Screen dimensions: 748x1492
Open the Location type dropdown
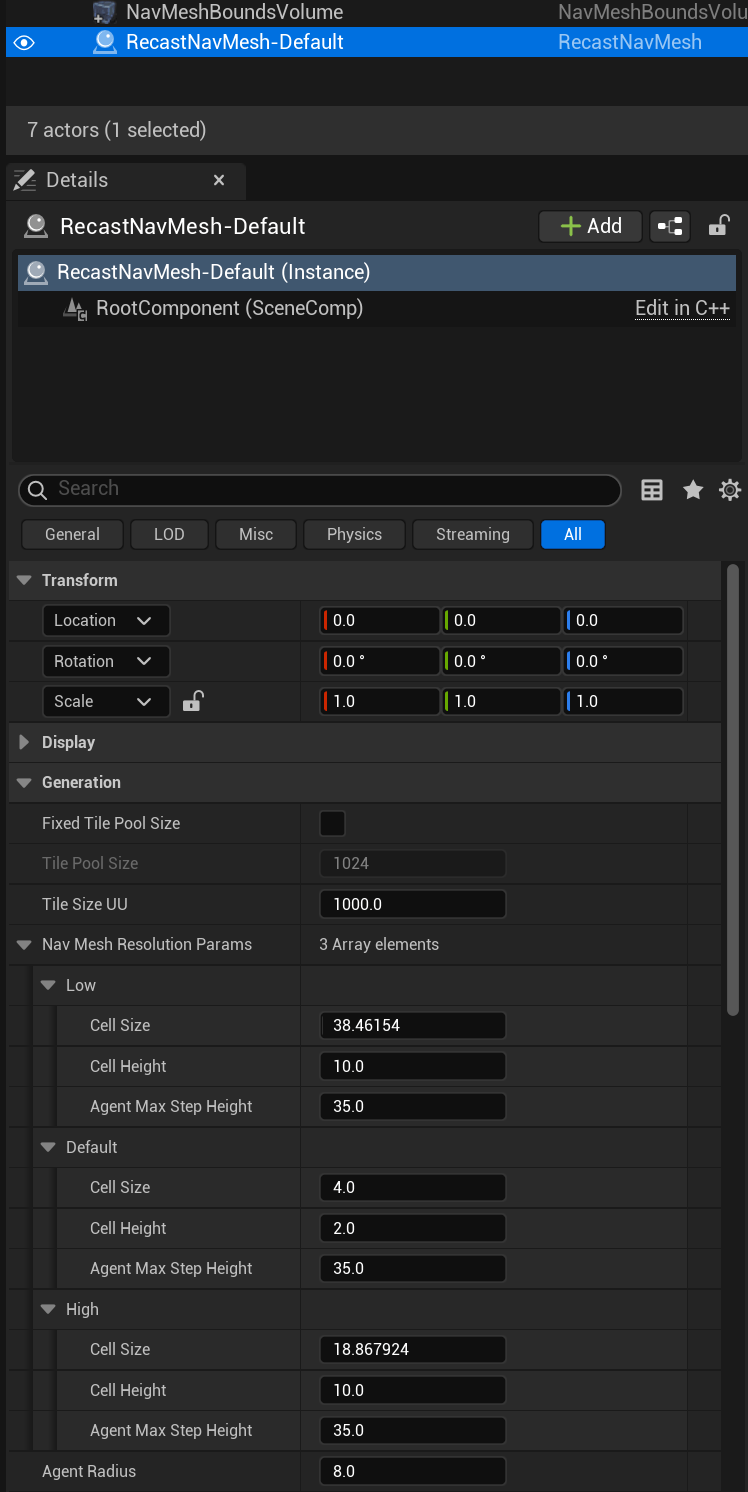[105, 621]
